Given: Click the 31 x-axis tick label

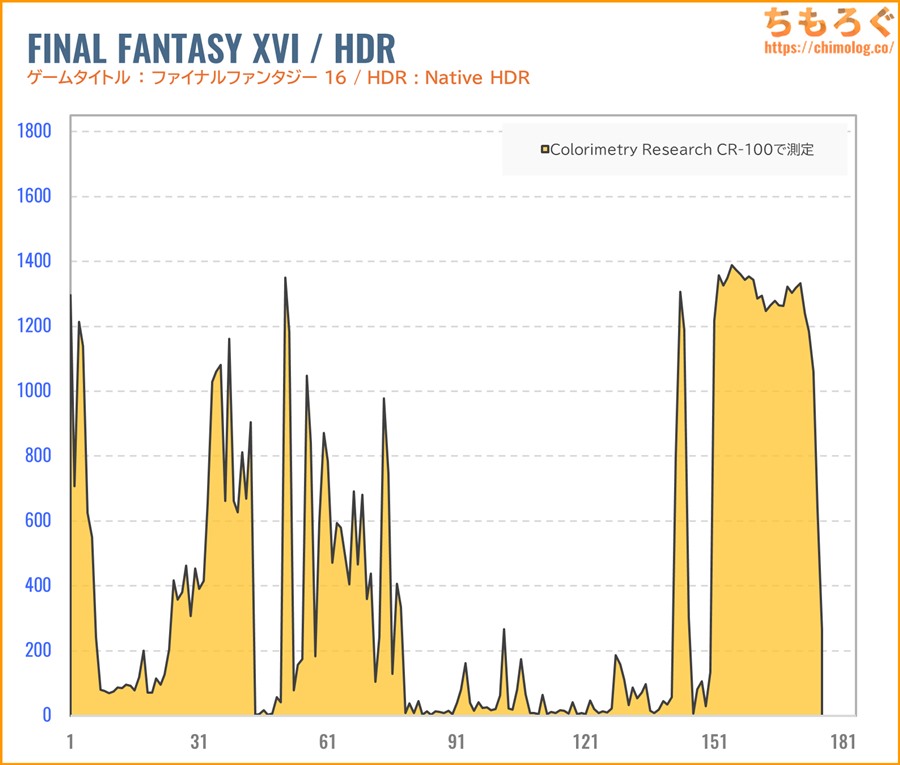Looking at the screenshot, I should 199,741.
